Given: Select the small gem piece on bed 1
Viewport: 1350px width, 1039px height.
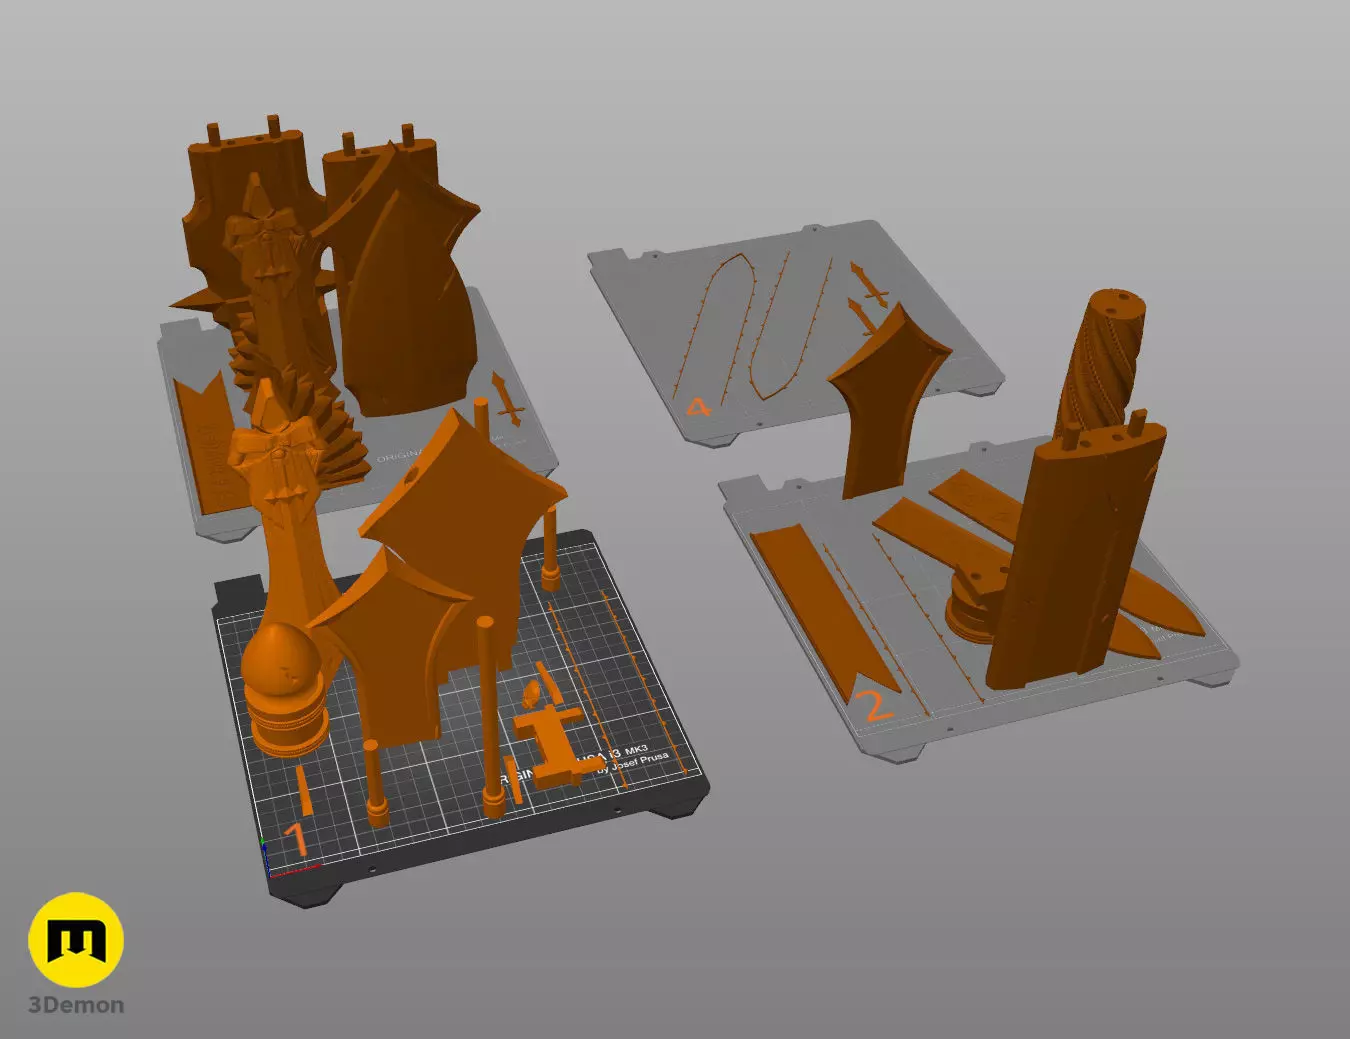Looking at the screenshot, I should (x=531, y=693).
